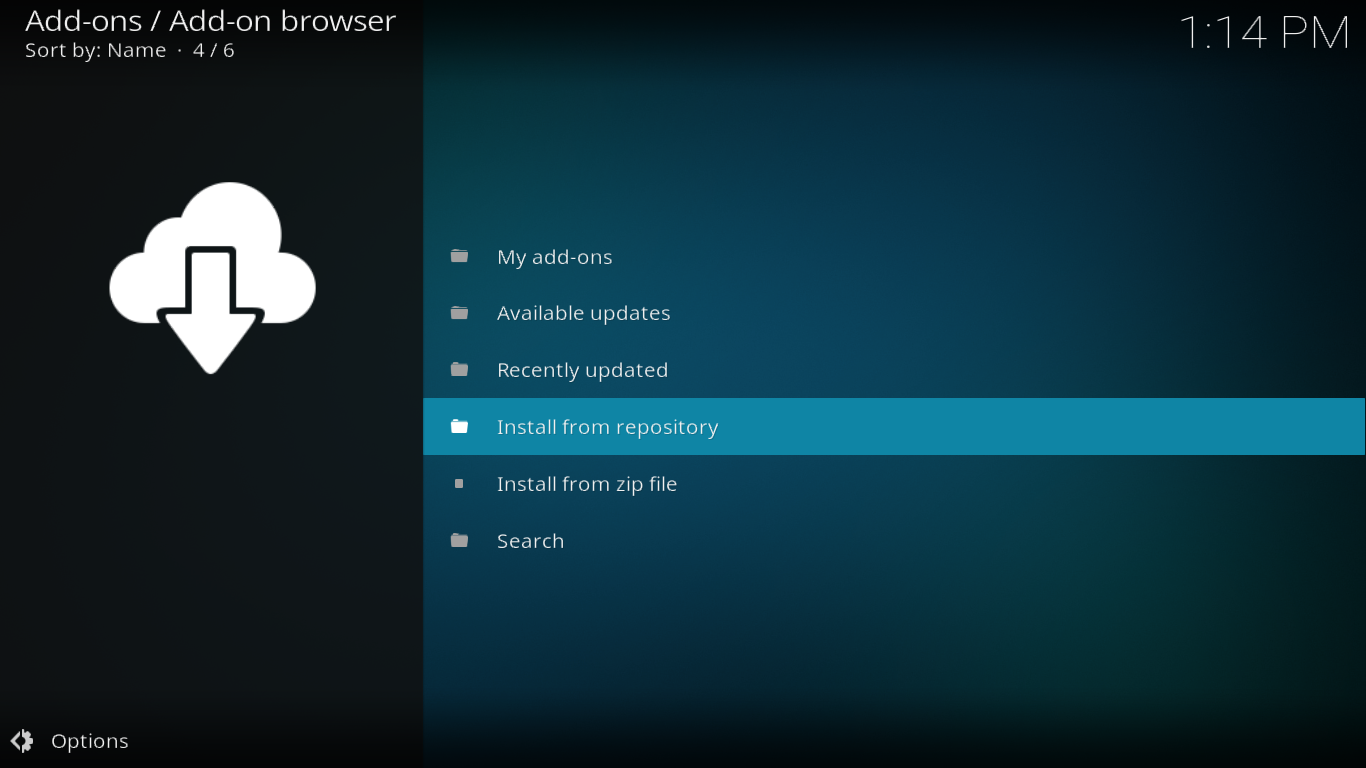
Task: Click the folder icon beside My add-ons
Action: [459, 256]
